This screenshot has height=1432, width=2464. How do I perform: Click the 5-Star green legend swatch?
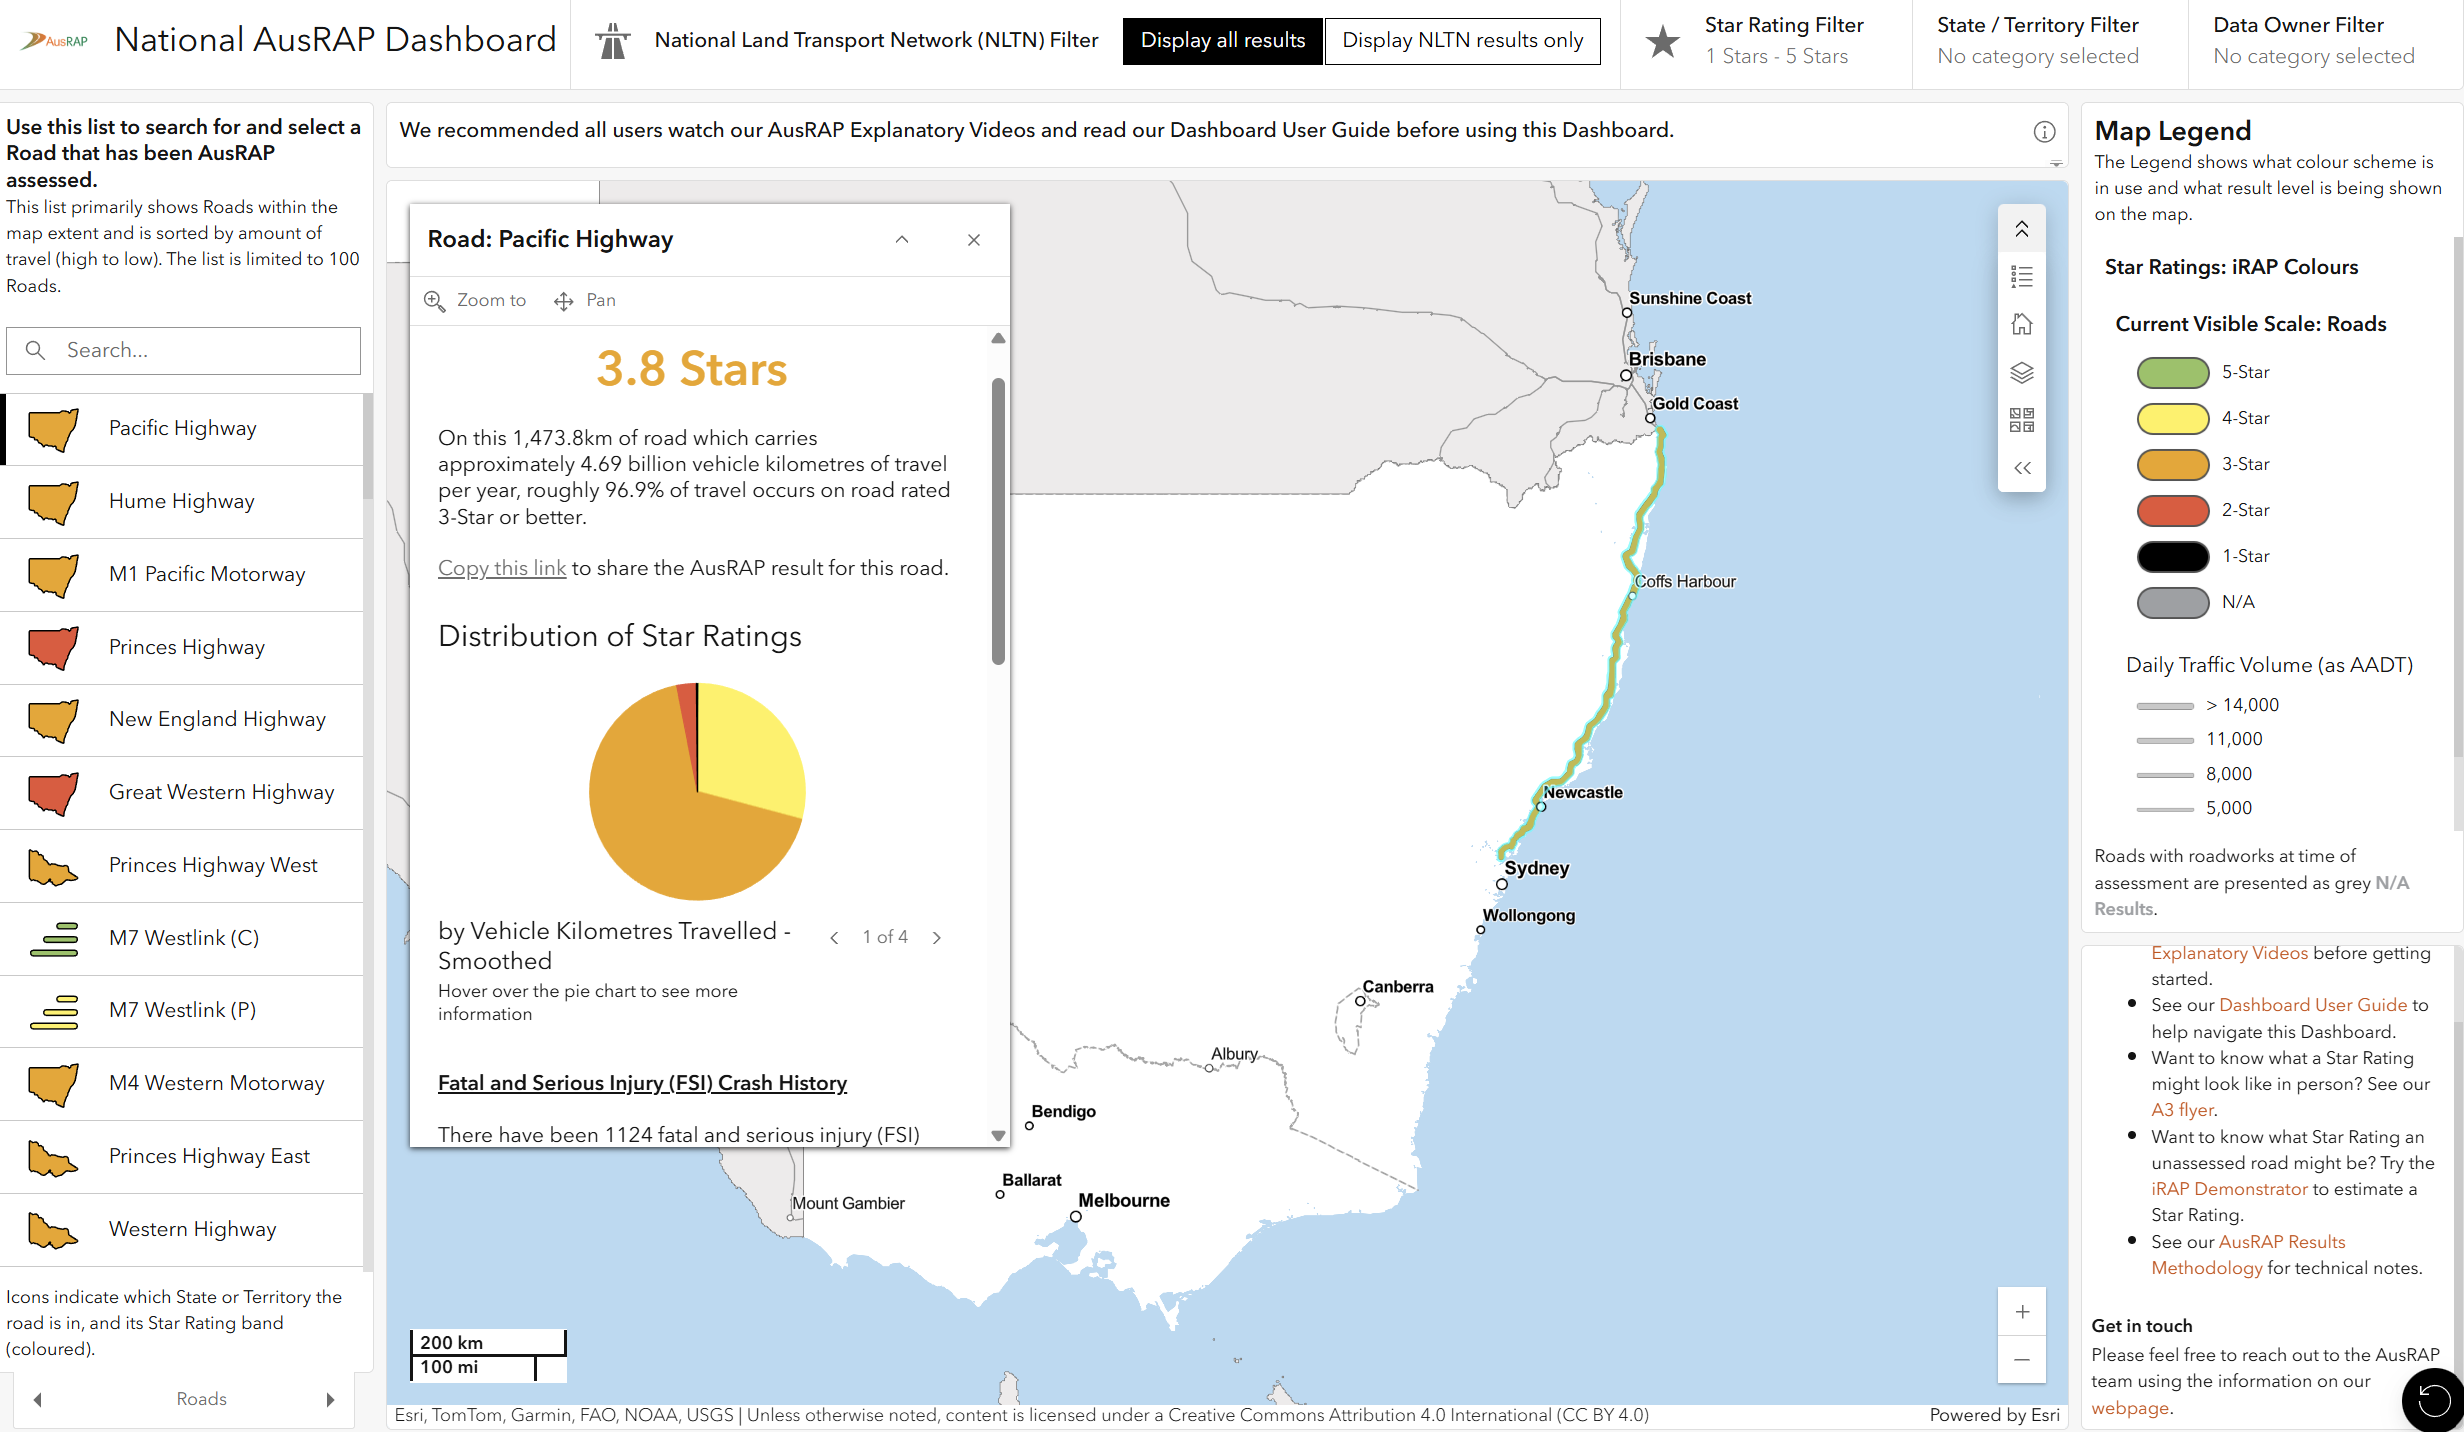point(2172,373)
